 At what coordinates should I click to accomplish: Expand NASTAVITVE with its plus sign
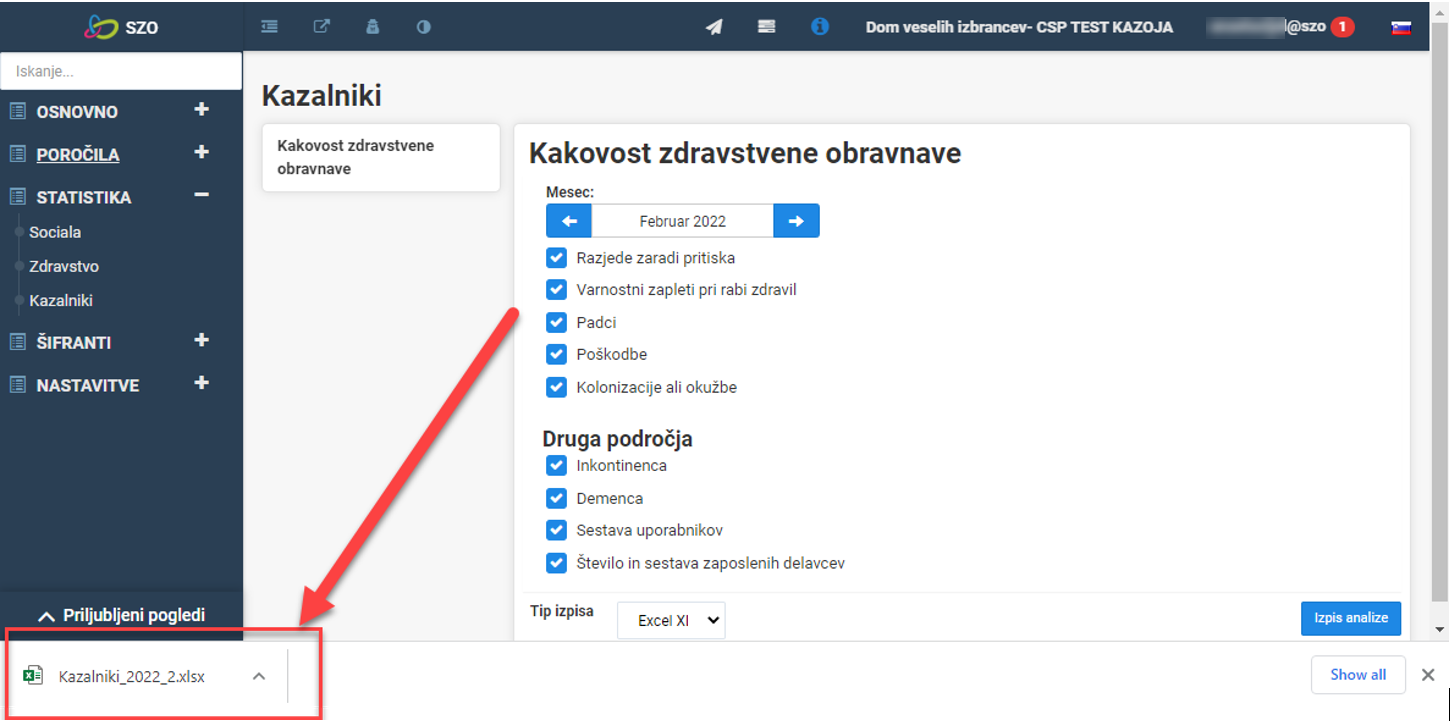point(201,383)
